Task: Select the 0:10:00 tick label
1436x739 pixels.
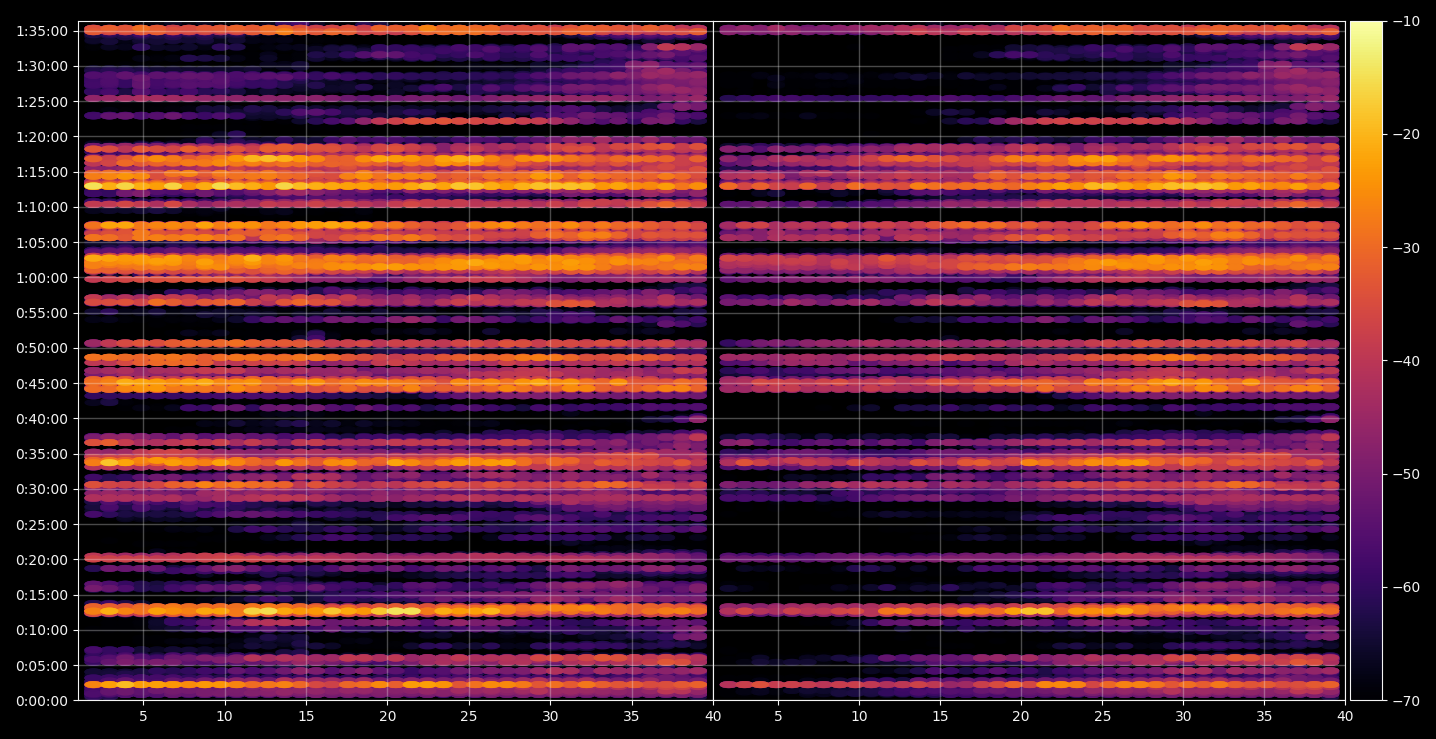Action: coord(42,630)
